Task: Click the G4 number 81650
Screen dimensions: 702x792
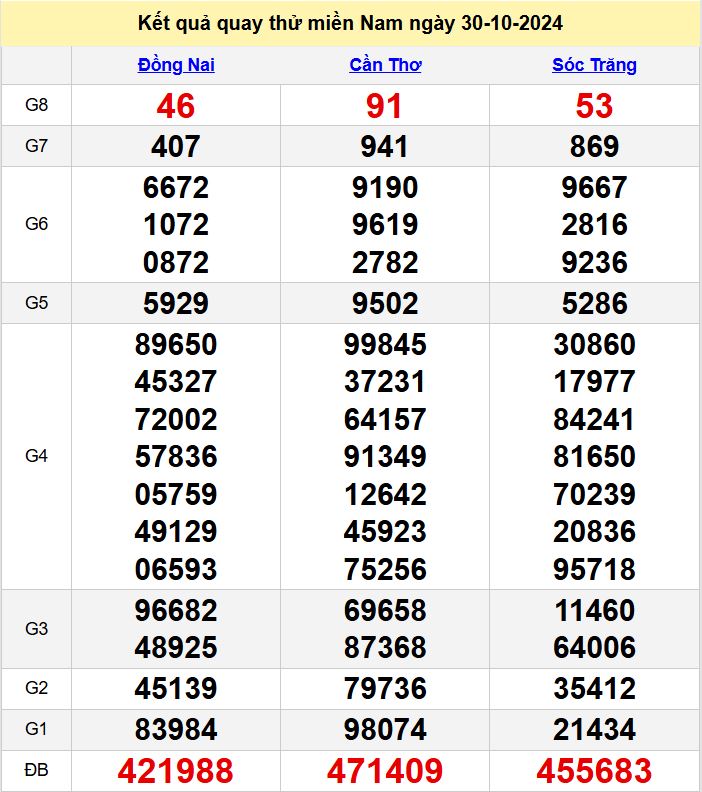Action: 594,457
